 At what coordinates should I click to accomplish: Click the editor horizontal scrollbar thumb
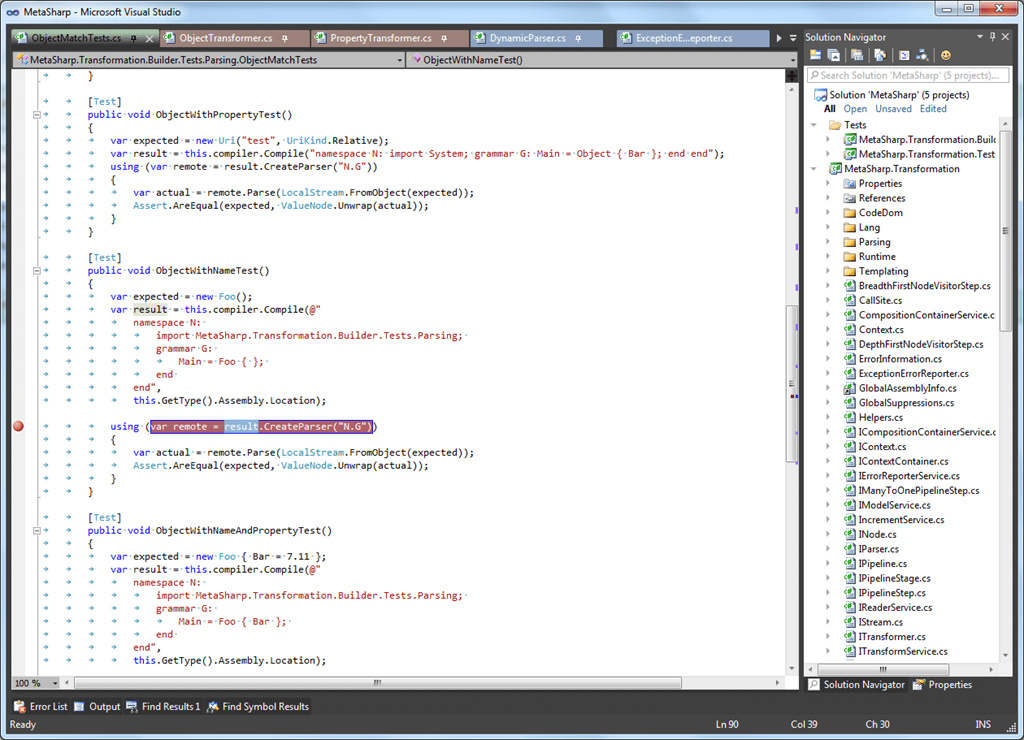[x=377, y=683]
